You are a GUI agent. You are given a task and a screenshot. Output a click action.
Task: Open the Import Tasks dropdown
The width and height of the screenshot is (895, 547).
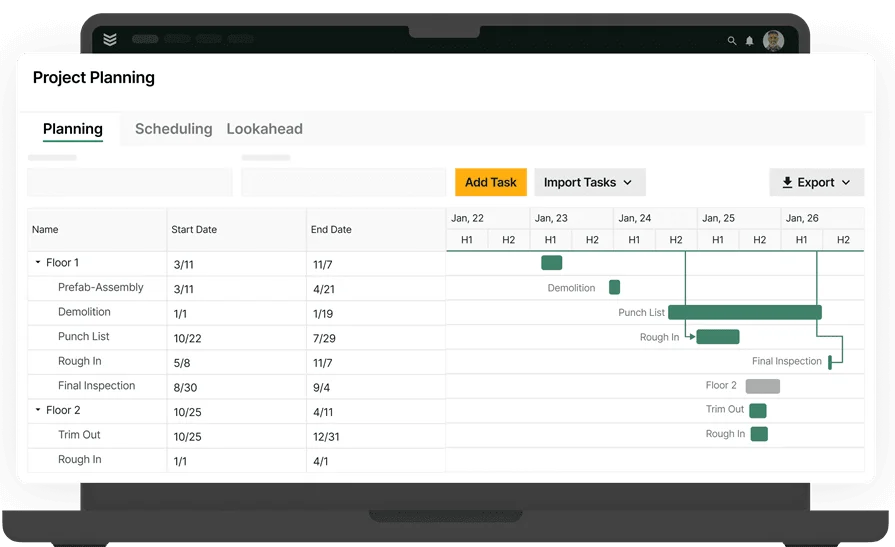[589, 182]
